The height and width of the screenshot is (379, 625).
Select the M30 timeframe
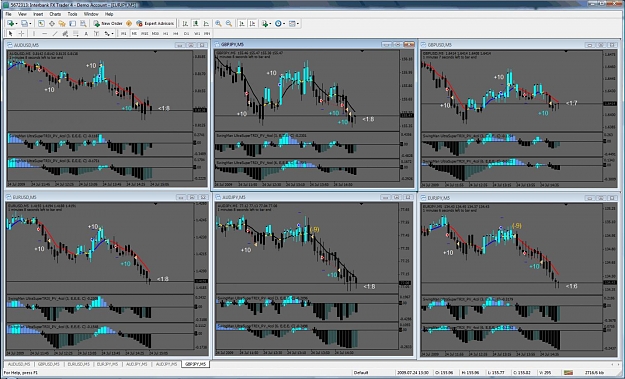point(155,33)
